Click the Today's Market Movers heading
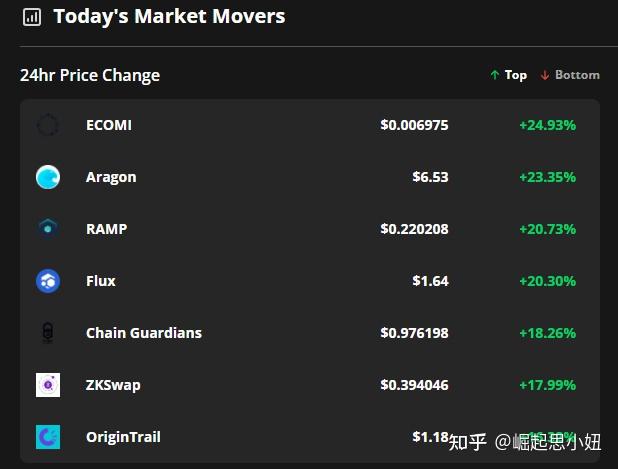This screenshot has height=469, width=618. (169, 17)
